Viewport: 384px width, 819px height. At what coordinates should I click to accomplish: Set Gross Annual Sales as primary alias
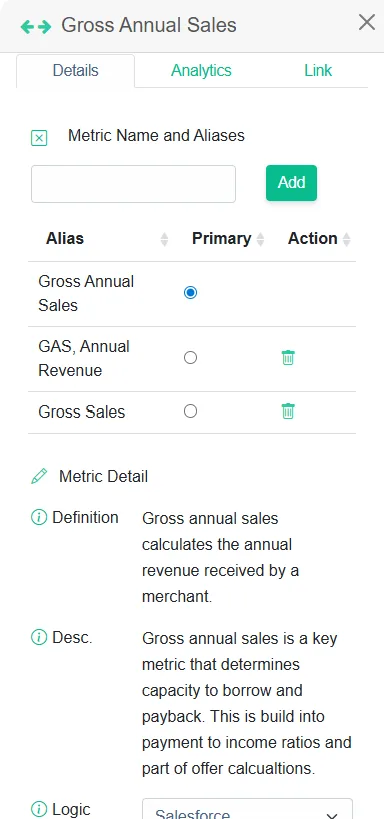tap(191, 292)
